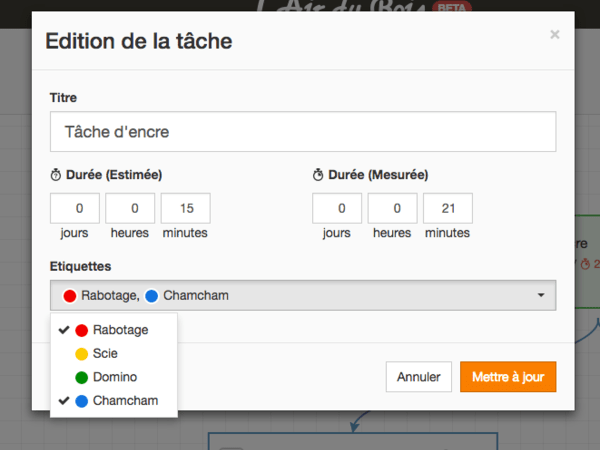Collapse the Etiquettes dropdown via caret arrow

pos(541,296)
